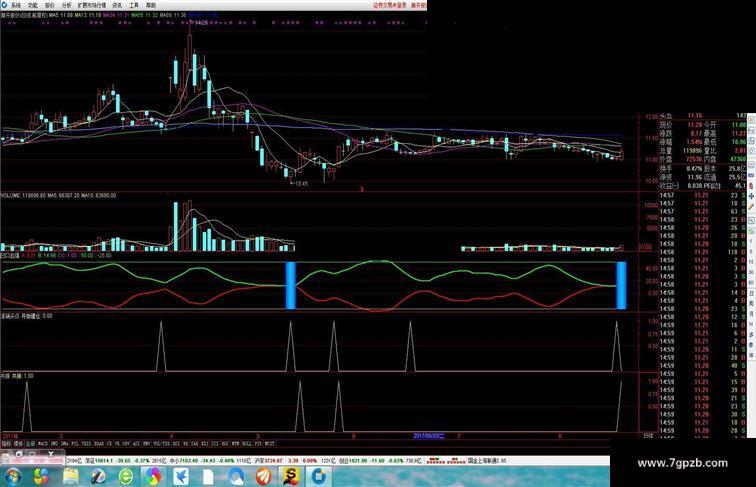This screenshot has width=756, height=487.
Task: Open the blue ring app in taskbar
Action: click(318, 477)
